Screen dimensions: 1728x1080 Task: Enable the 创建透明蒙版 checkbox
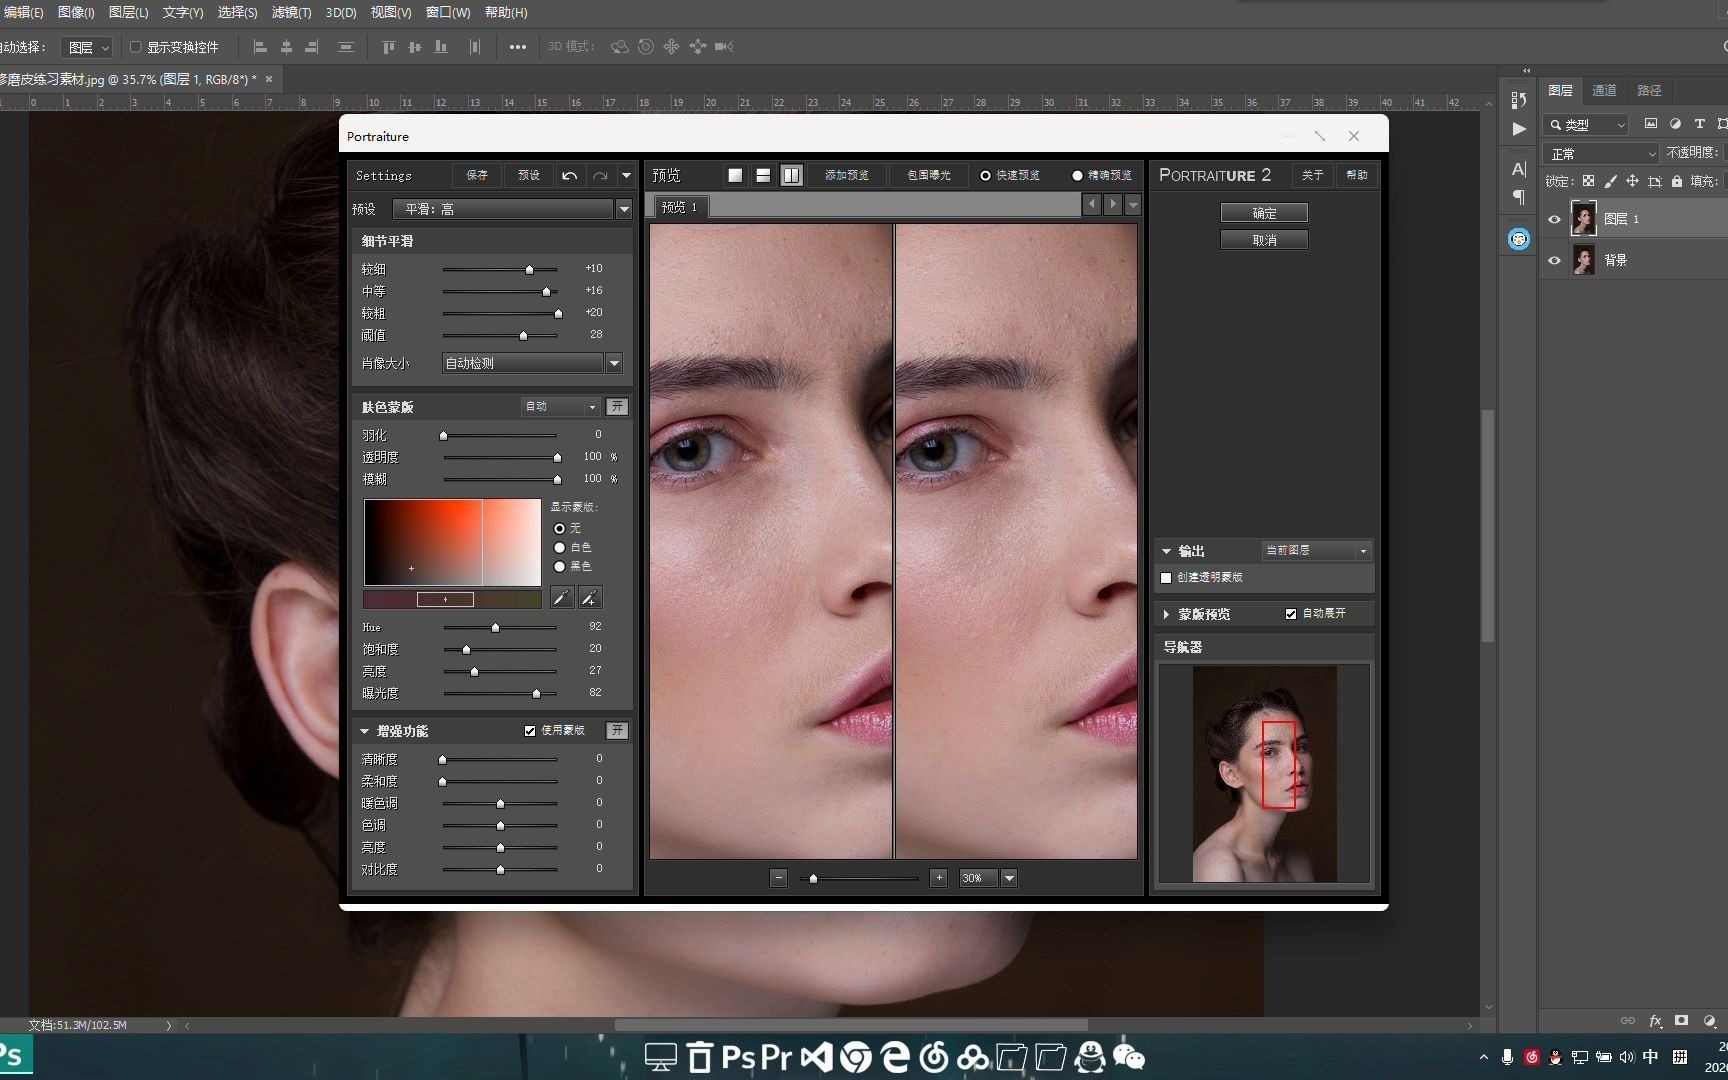pos(1166,578)
